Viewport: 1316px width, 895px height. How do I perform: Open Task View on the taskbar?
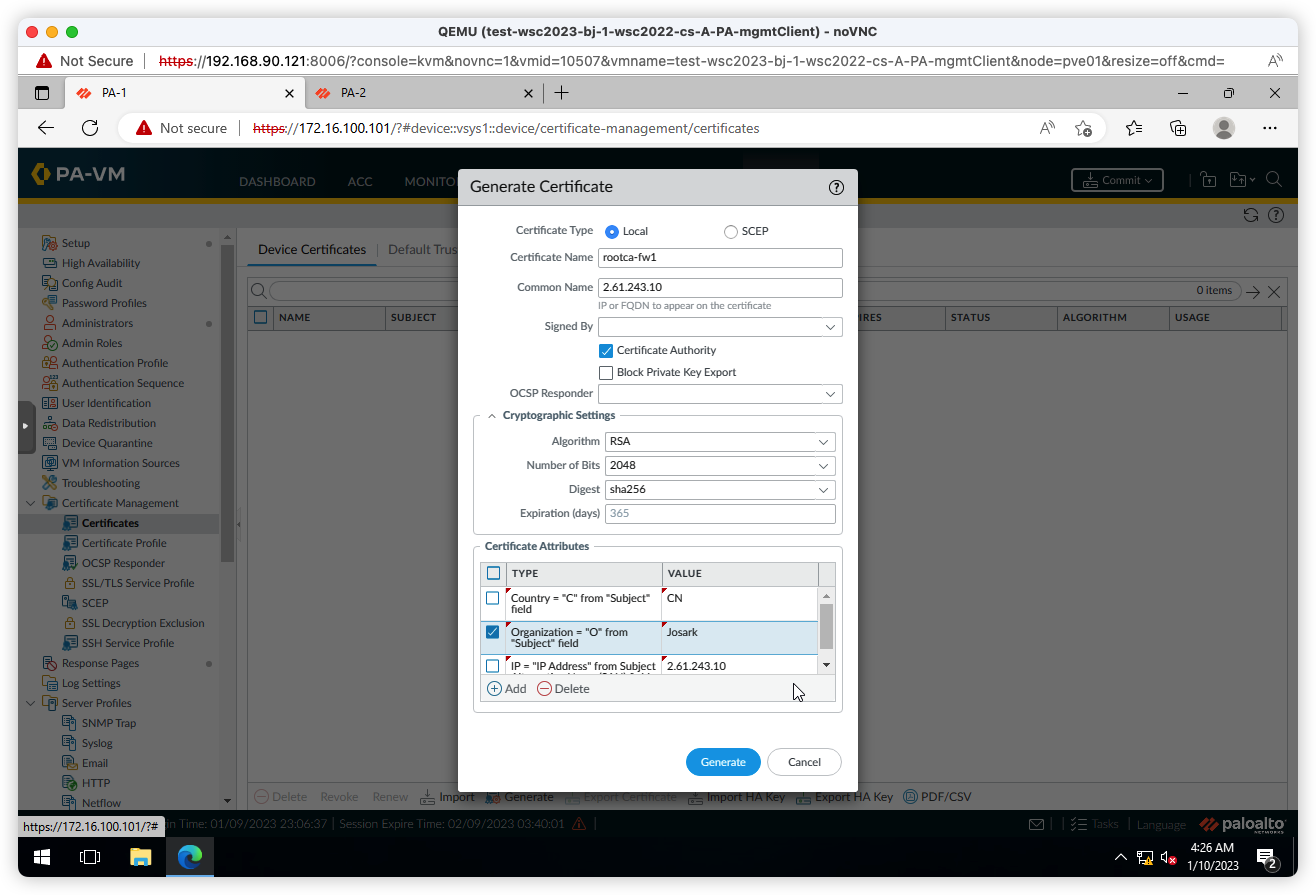click(x=90, y=857)
